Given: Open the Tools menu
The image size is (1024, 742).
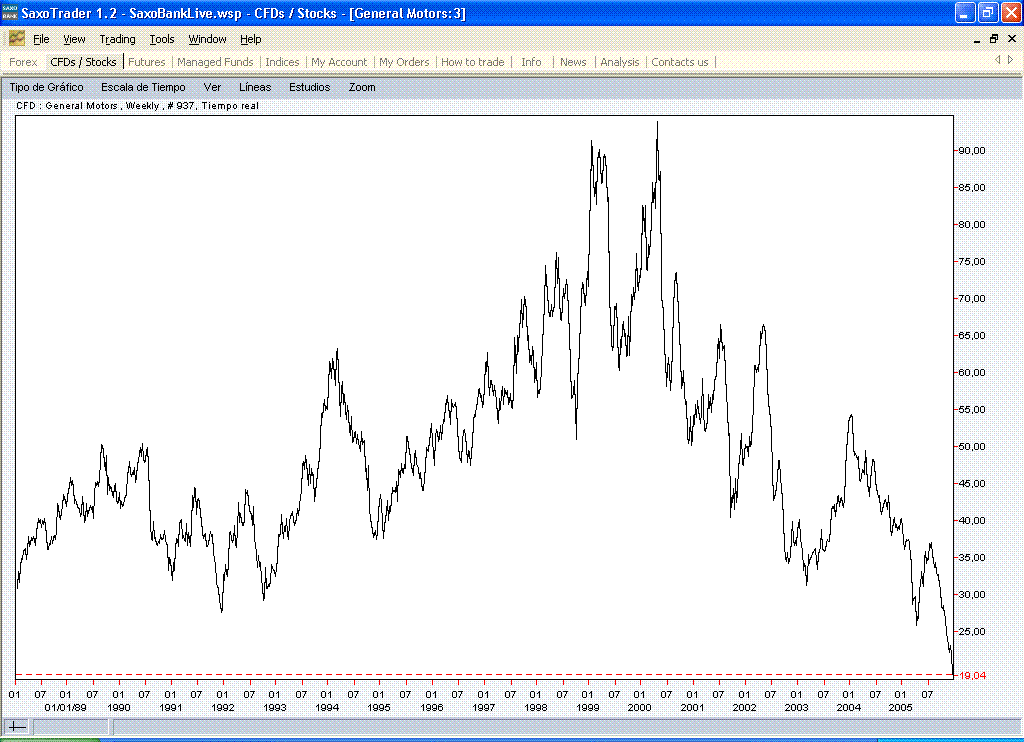Looking at the screenshot, I should [162, 39].
